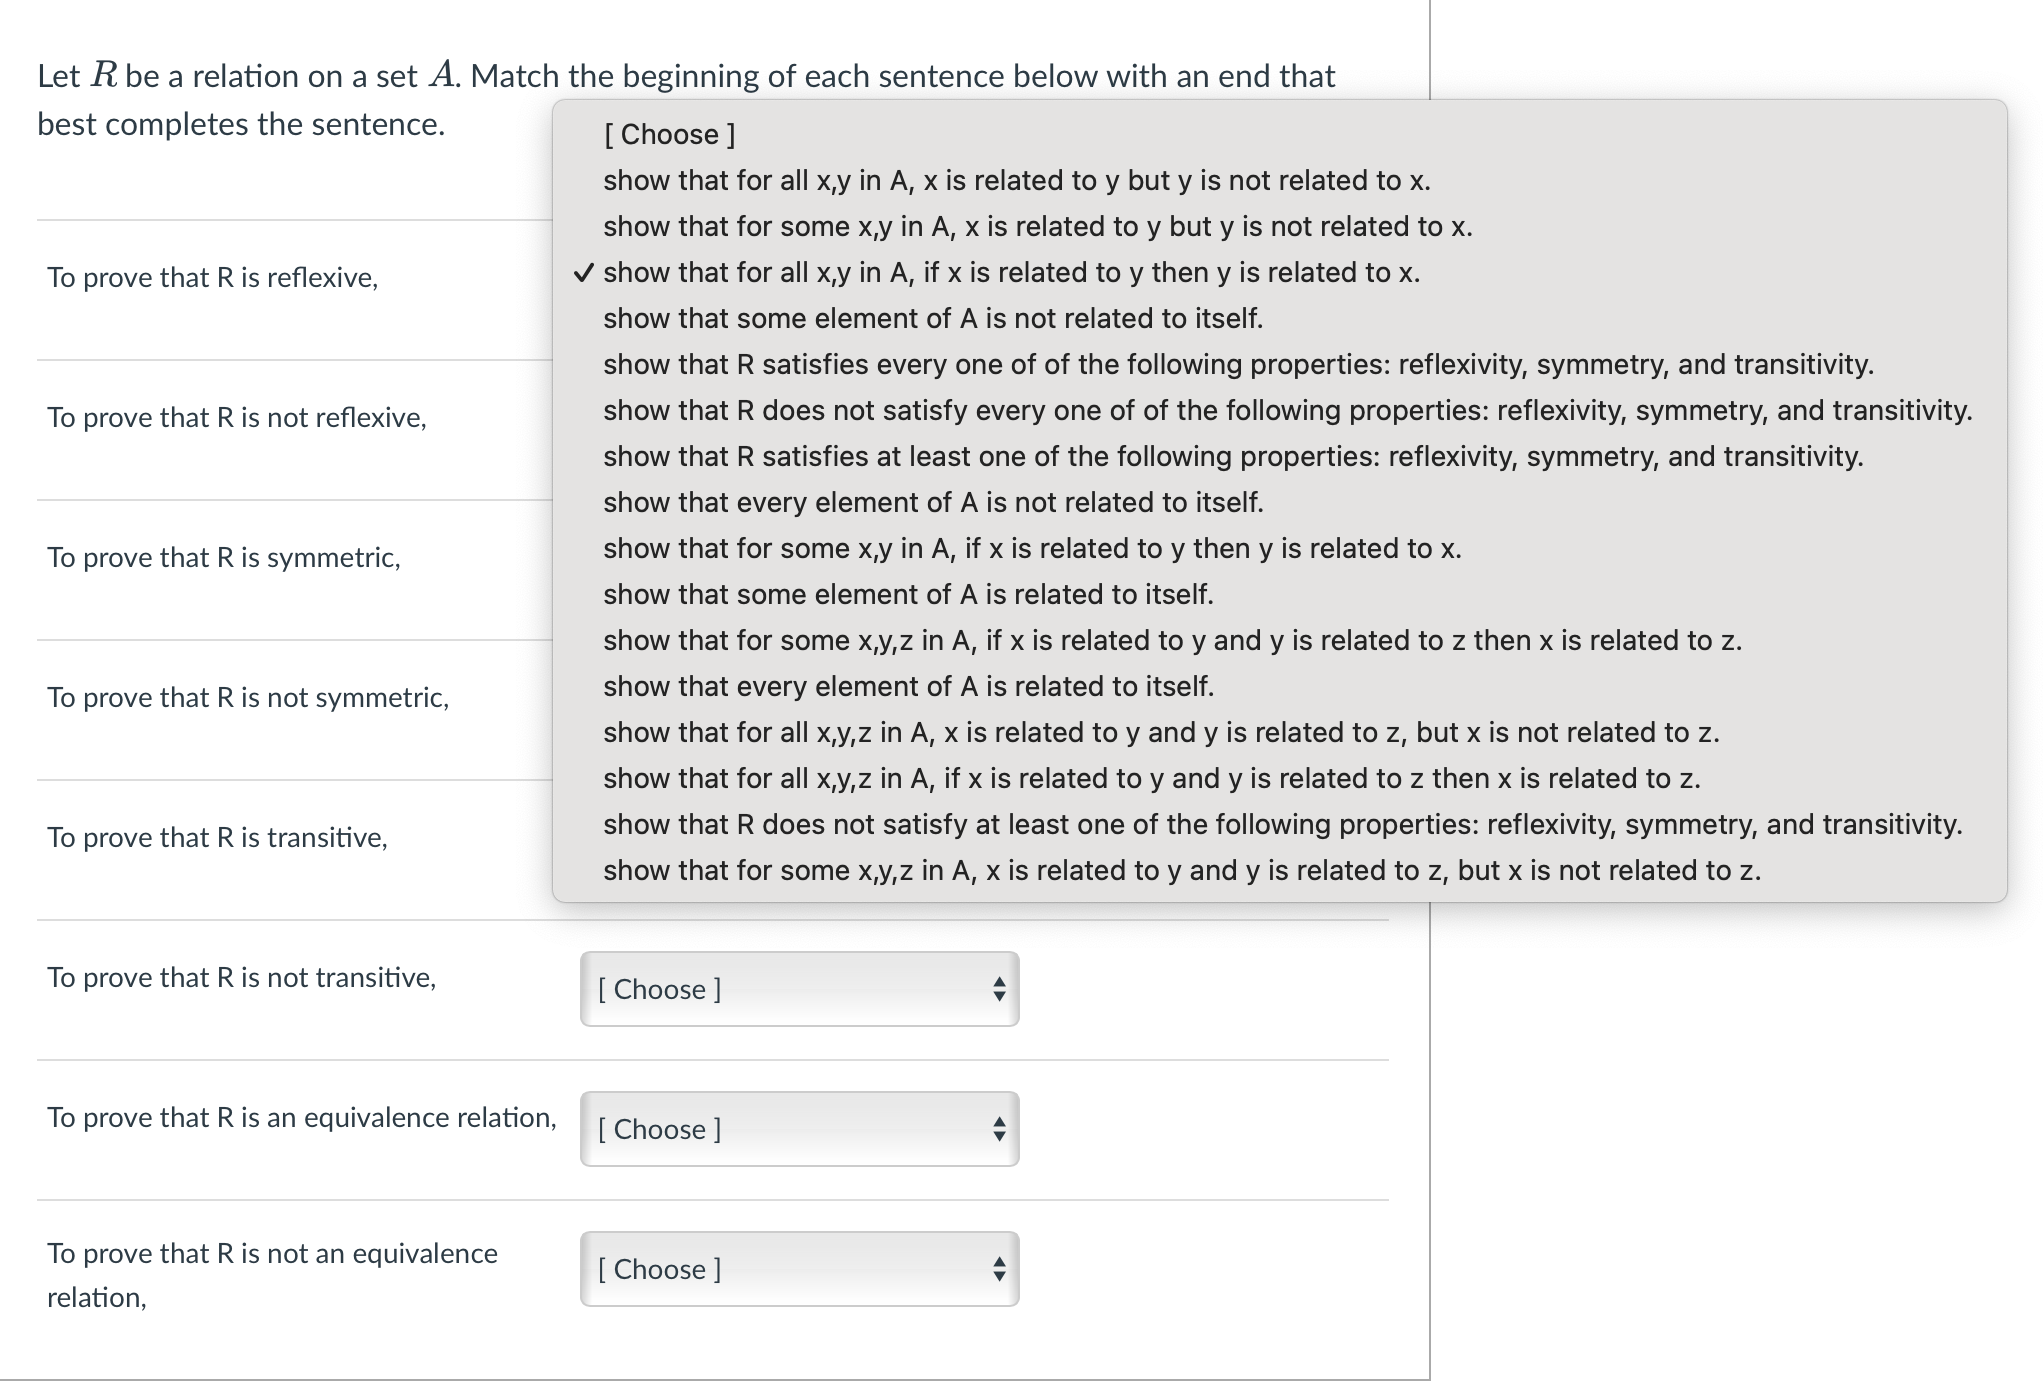Open the dropdown for not an equivalence relation
This screenshot has height=1383, width=2043.
tap(797, 1269)
